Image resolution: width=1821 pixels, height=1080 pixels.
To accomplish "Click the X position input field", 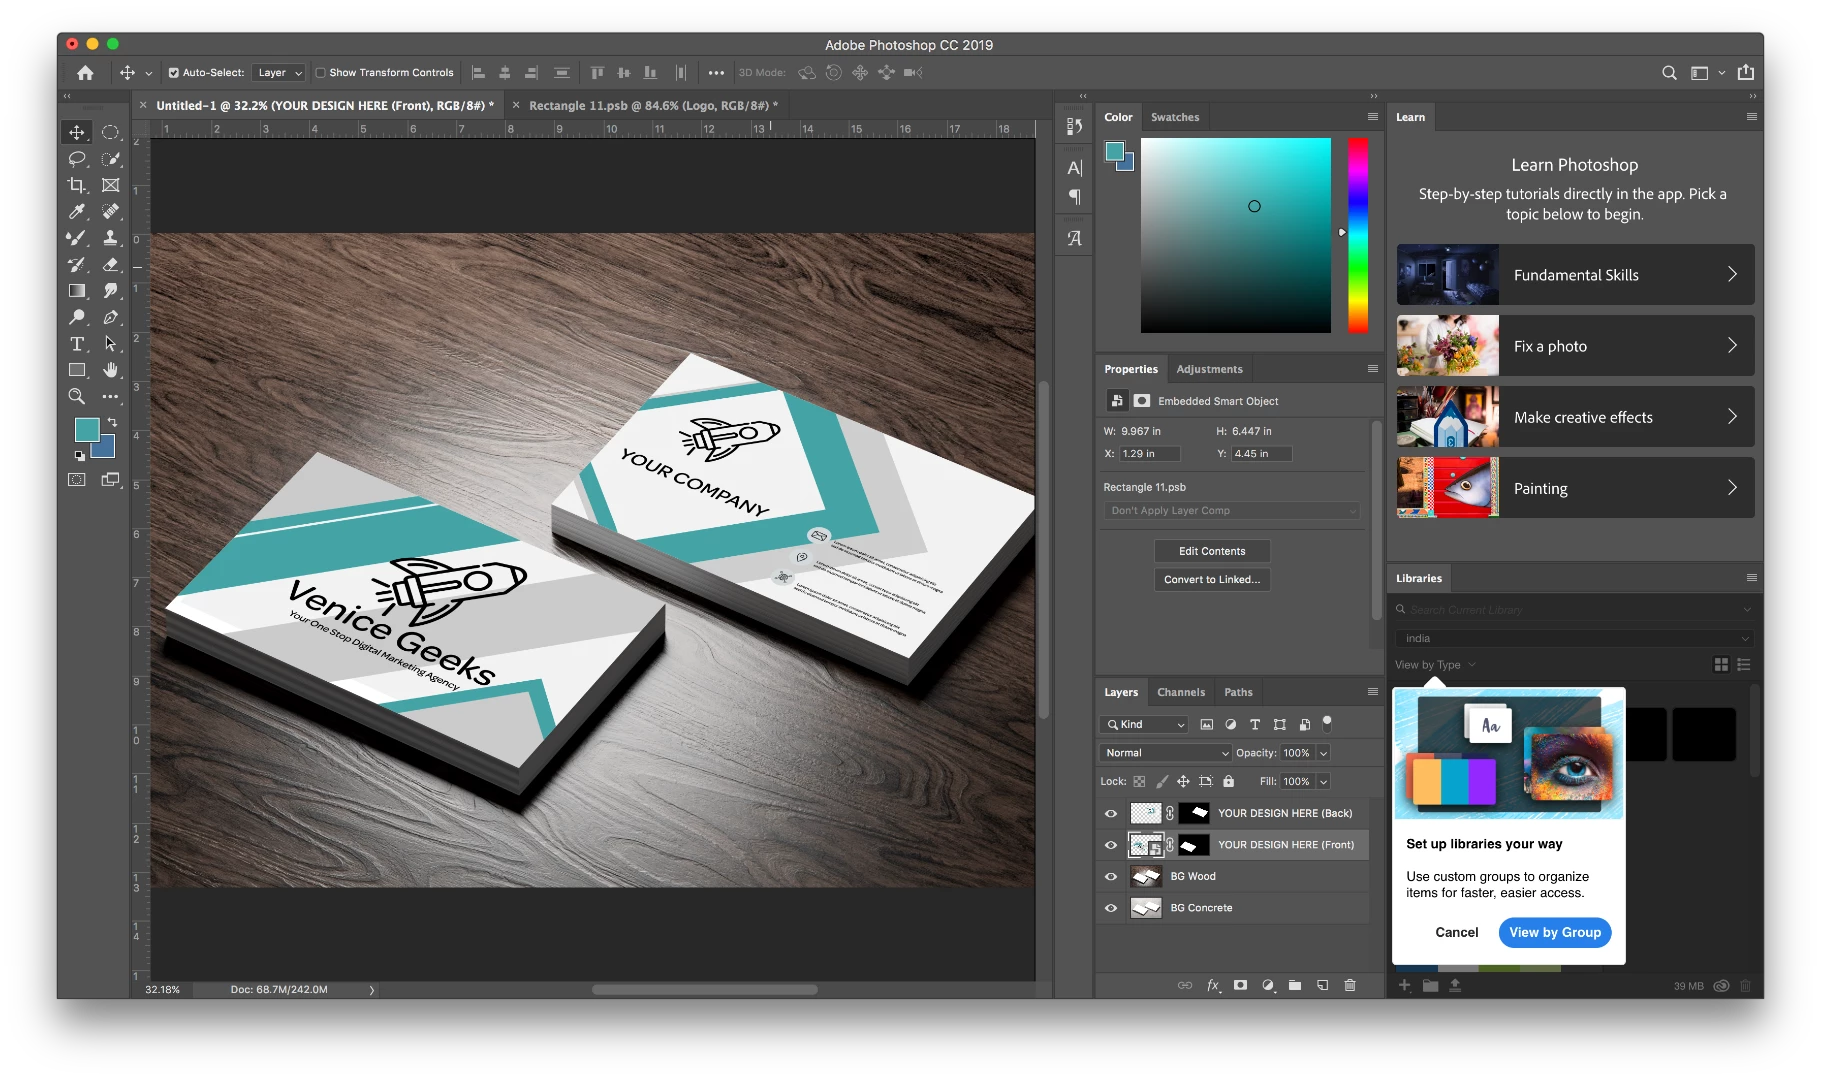I will tap(1149, 454).
